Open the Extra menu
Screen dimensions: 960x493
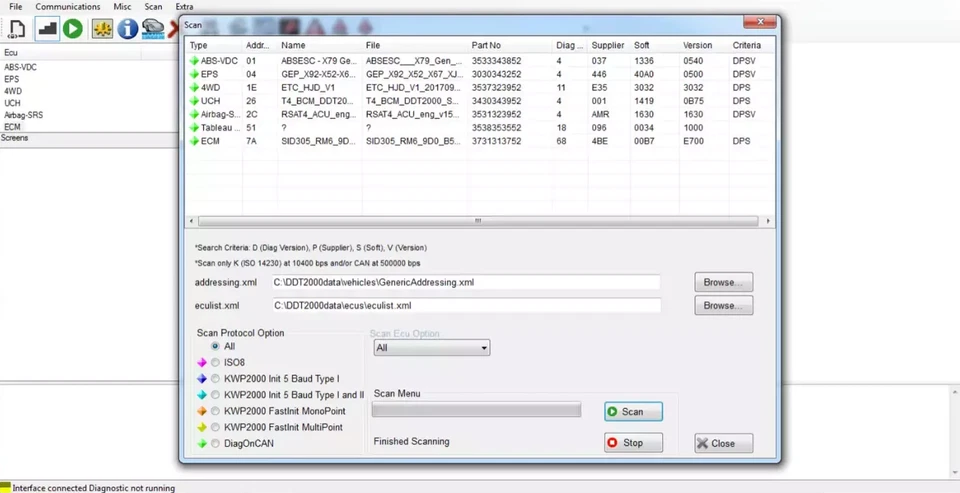(x=184, y=7)
